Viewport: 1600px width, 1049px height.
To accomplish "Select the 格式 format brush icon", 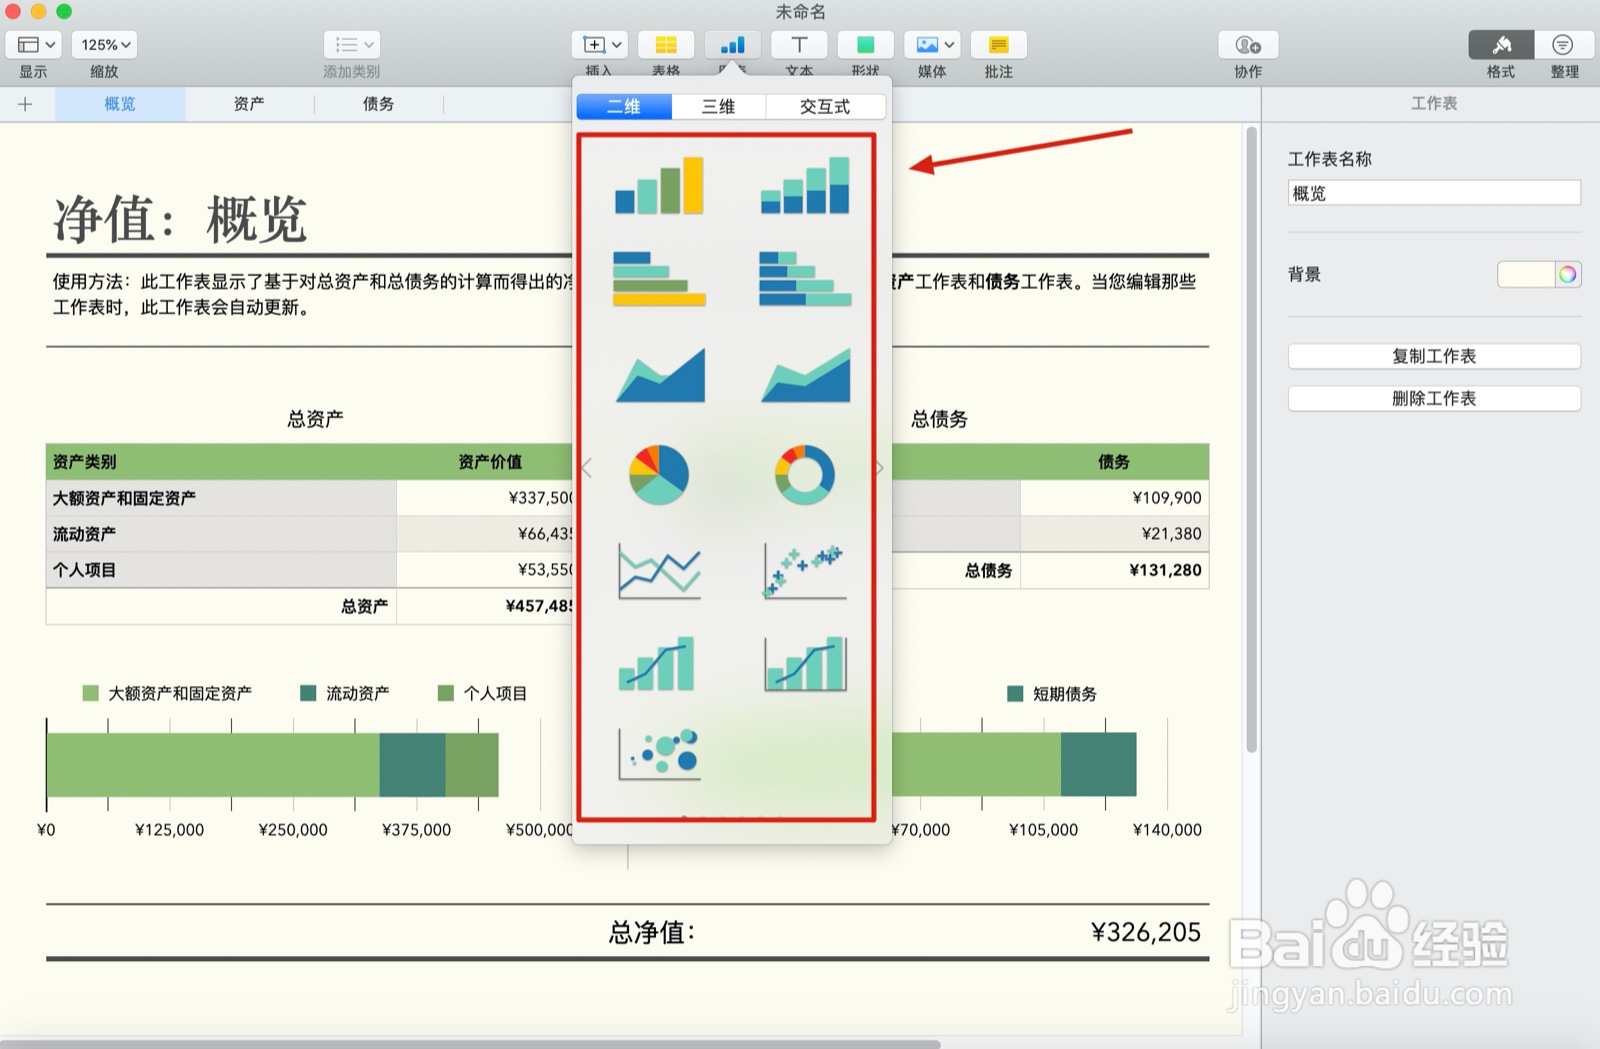I will (1499, 44).
